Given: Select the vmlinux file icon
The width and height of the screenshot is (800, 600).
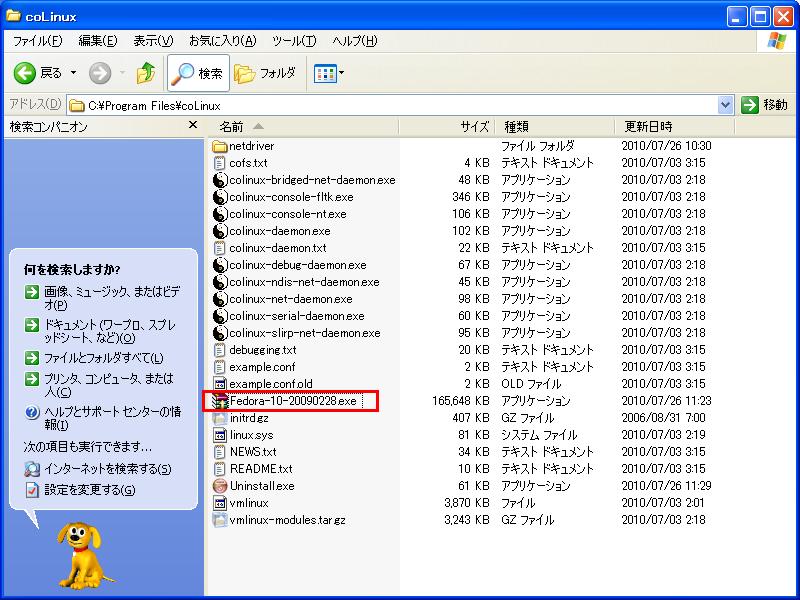Looking at the screenshot, I should click(220, 503).
